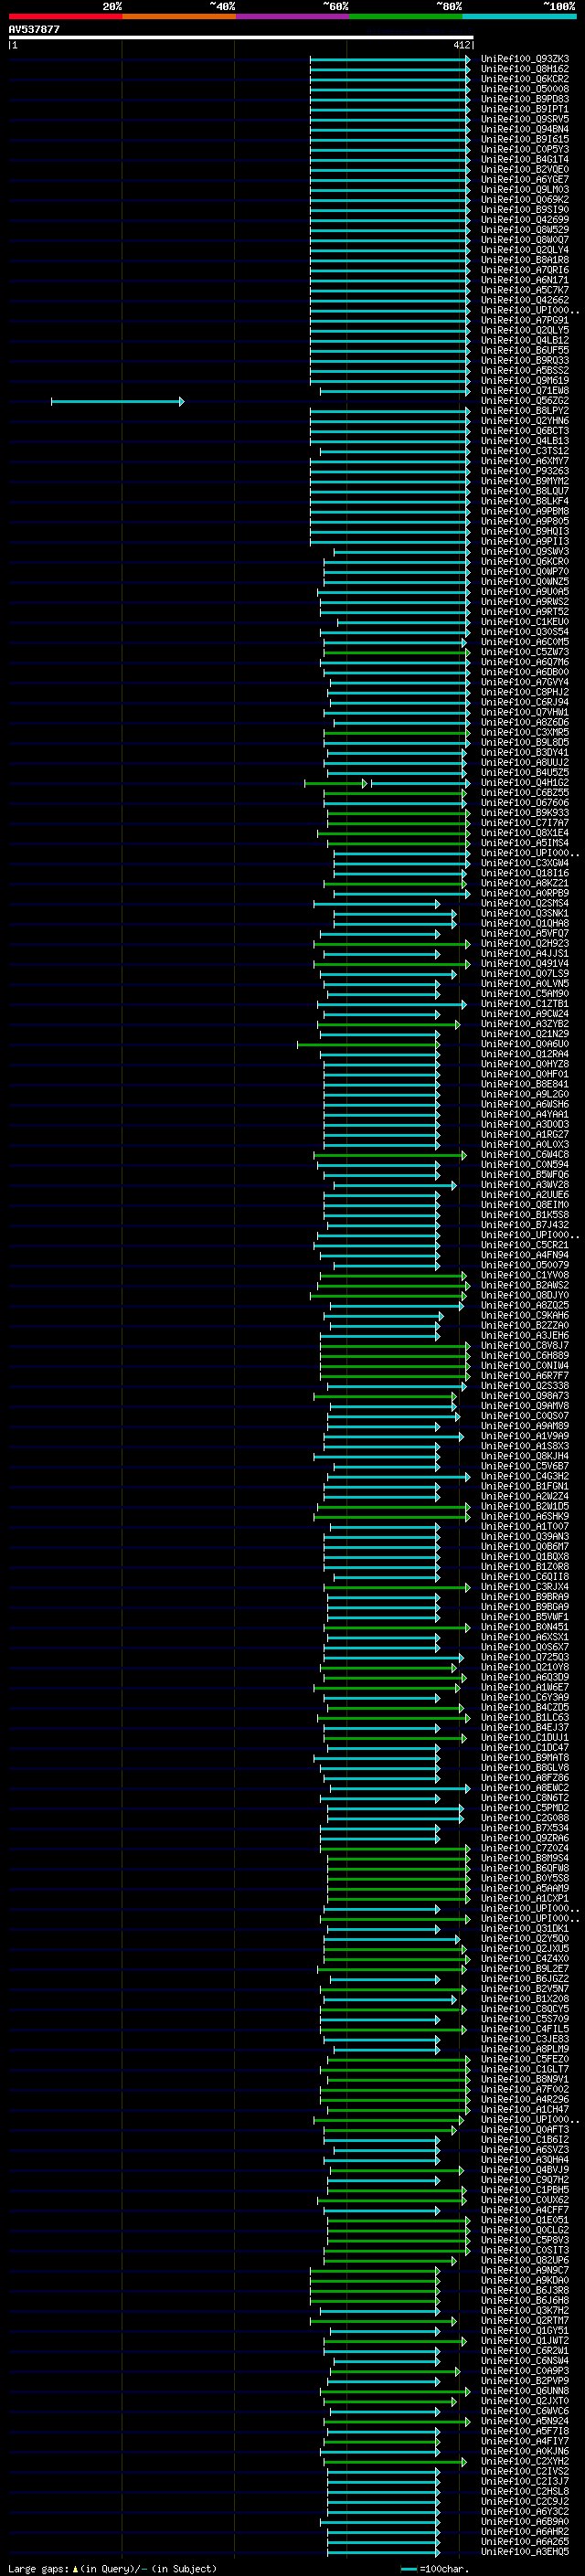Click hit label UniRef100_O50079
This screenshot has height=2576, width=585.
(x=525, y=1265)
